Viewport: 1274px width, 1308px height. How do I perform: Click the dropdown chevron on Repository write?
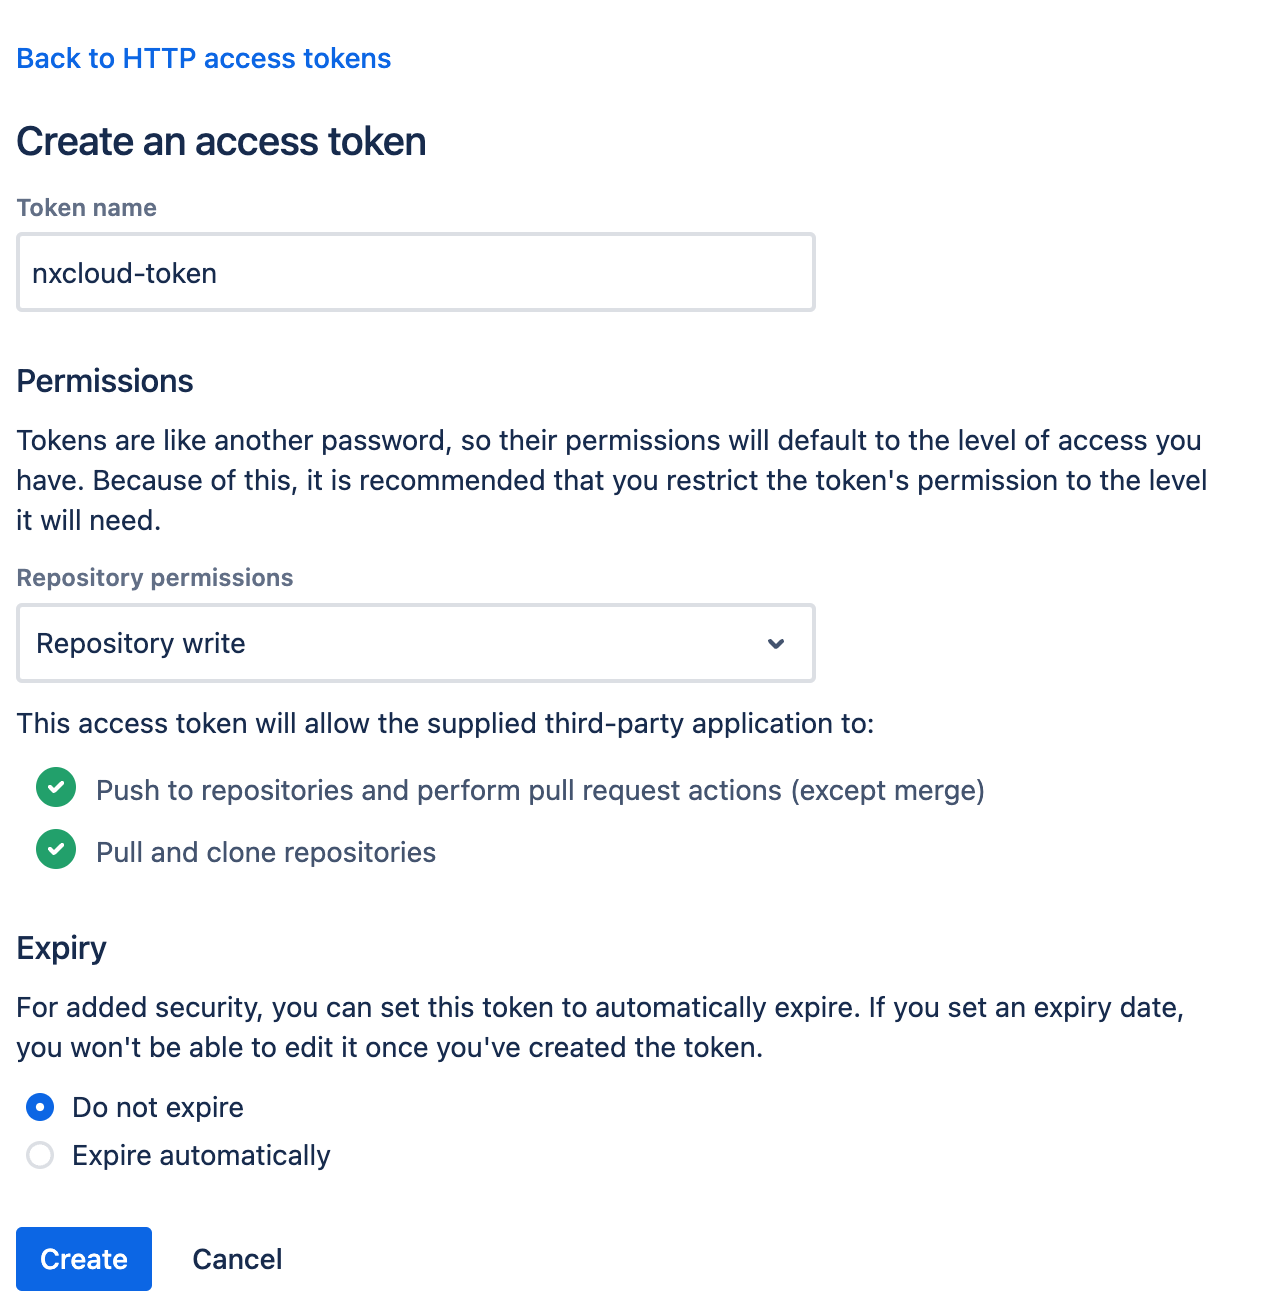tap(776, 643)
